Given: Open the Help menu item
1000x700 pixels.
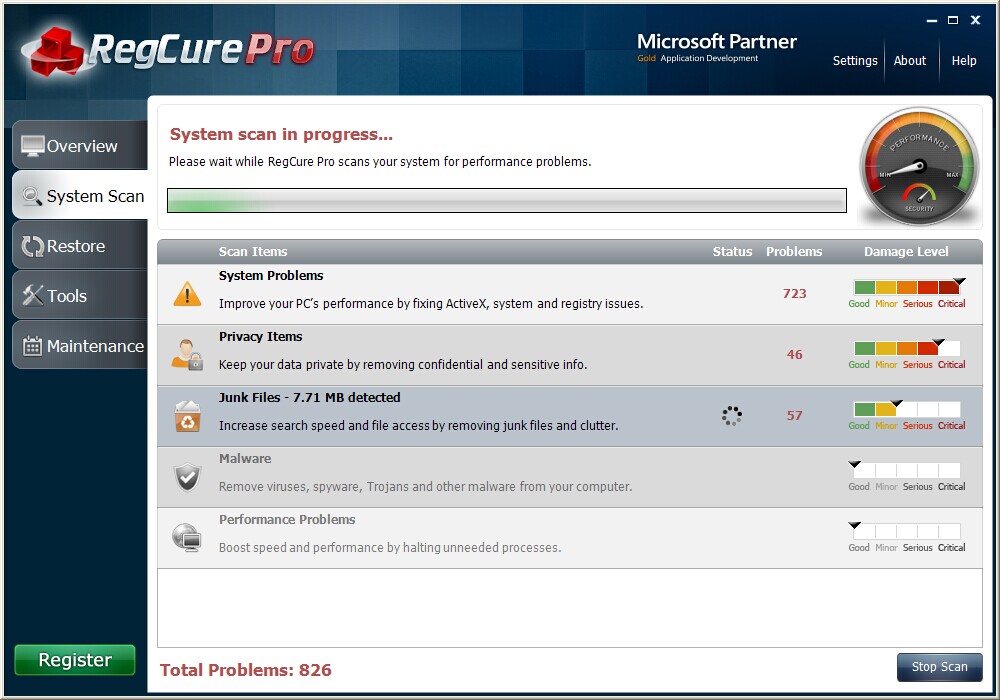Looking at the screenshot, I should coord(964,61).
